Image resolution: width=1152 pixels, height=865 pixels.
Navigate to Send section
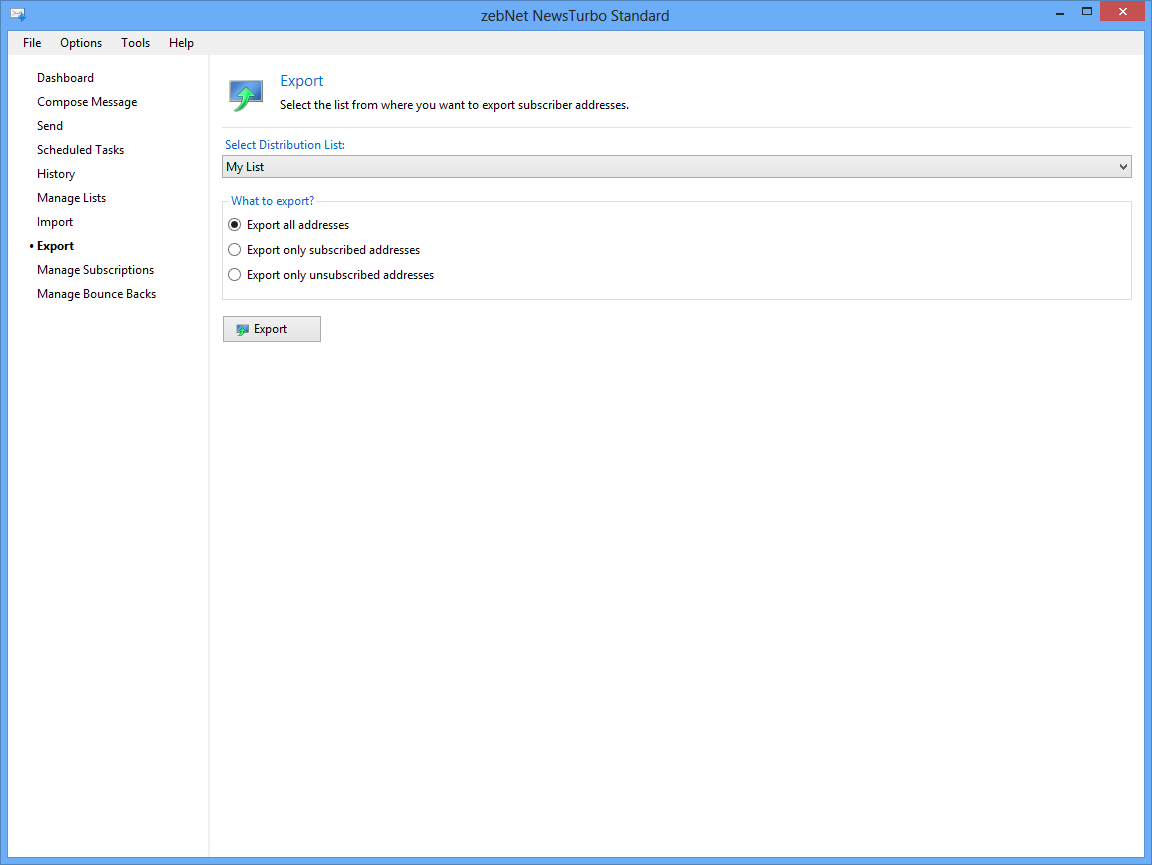click(x=50, y=126)
